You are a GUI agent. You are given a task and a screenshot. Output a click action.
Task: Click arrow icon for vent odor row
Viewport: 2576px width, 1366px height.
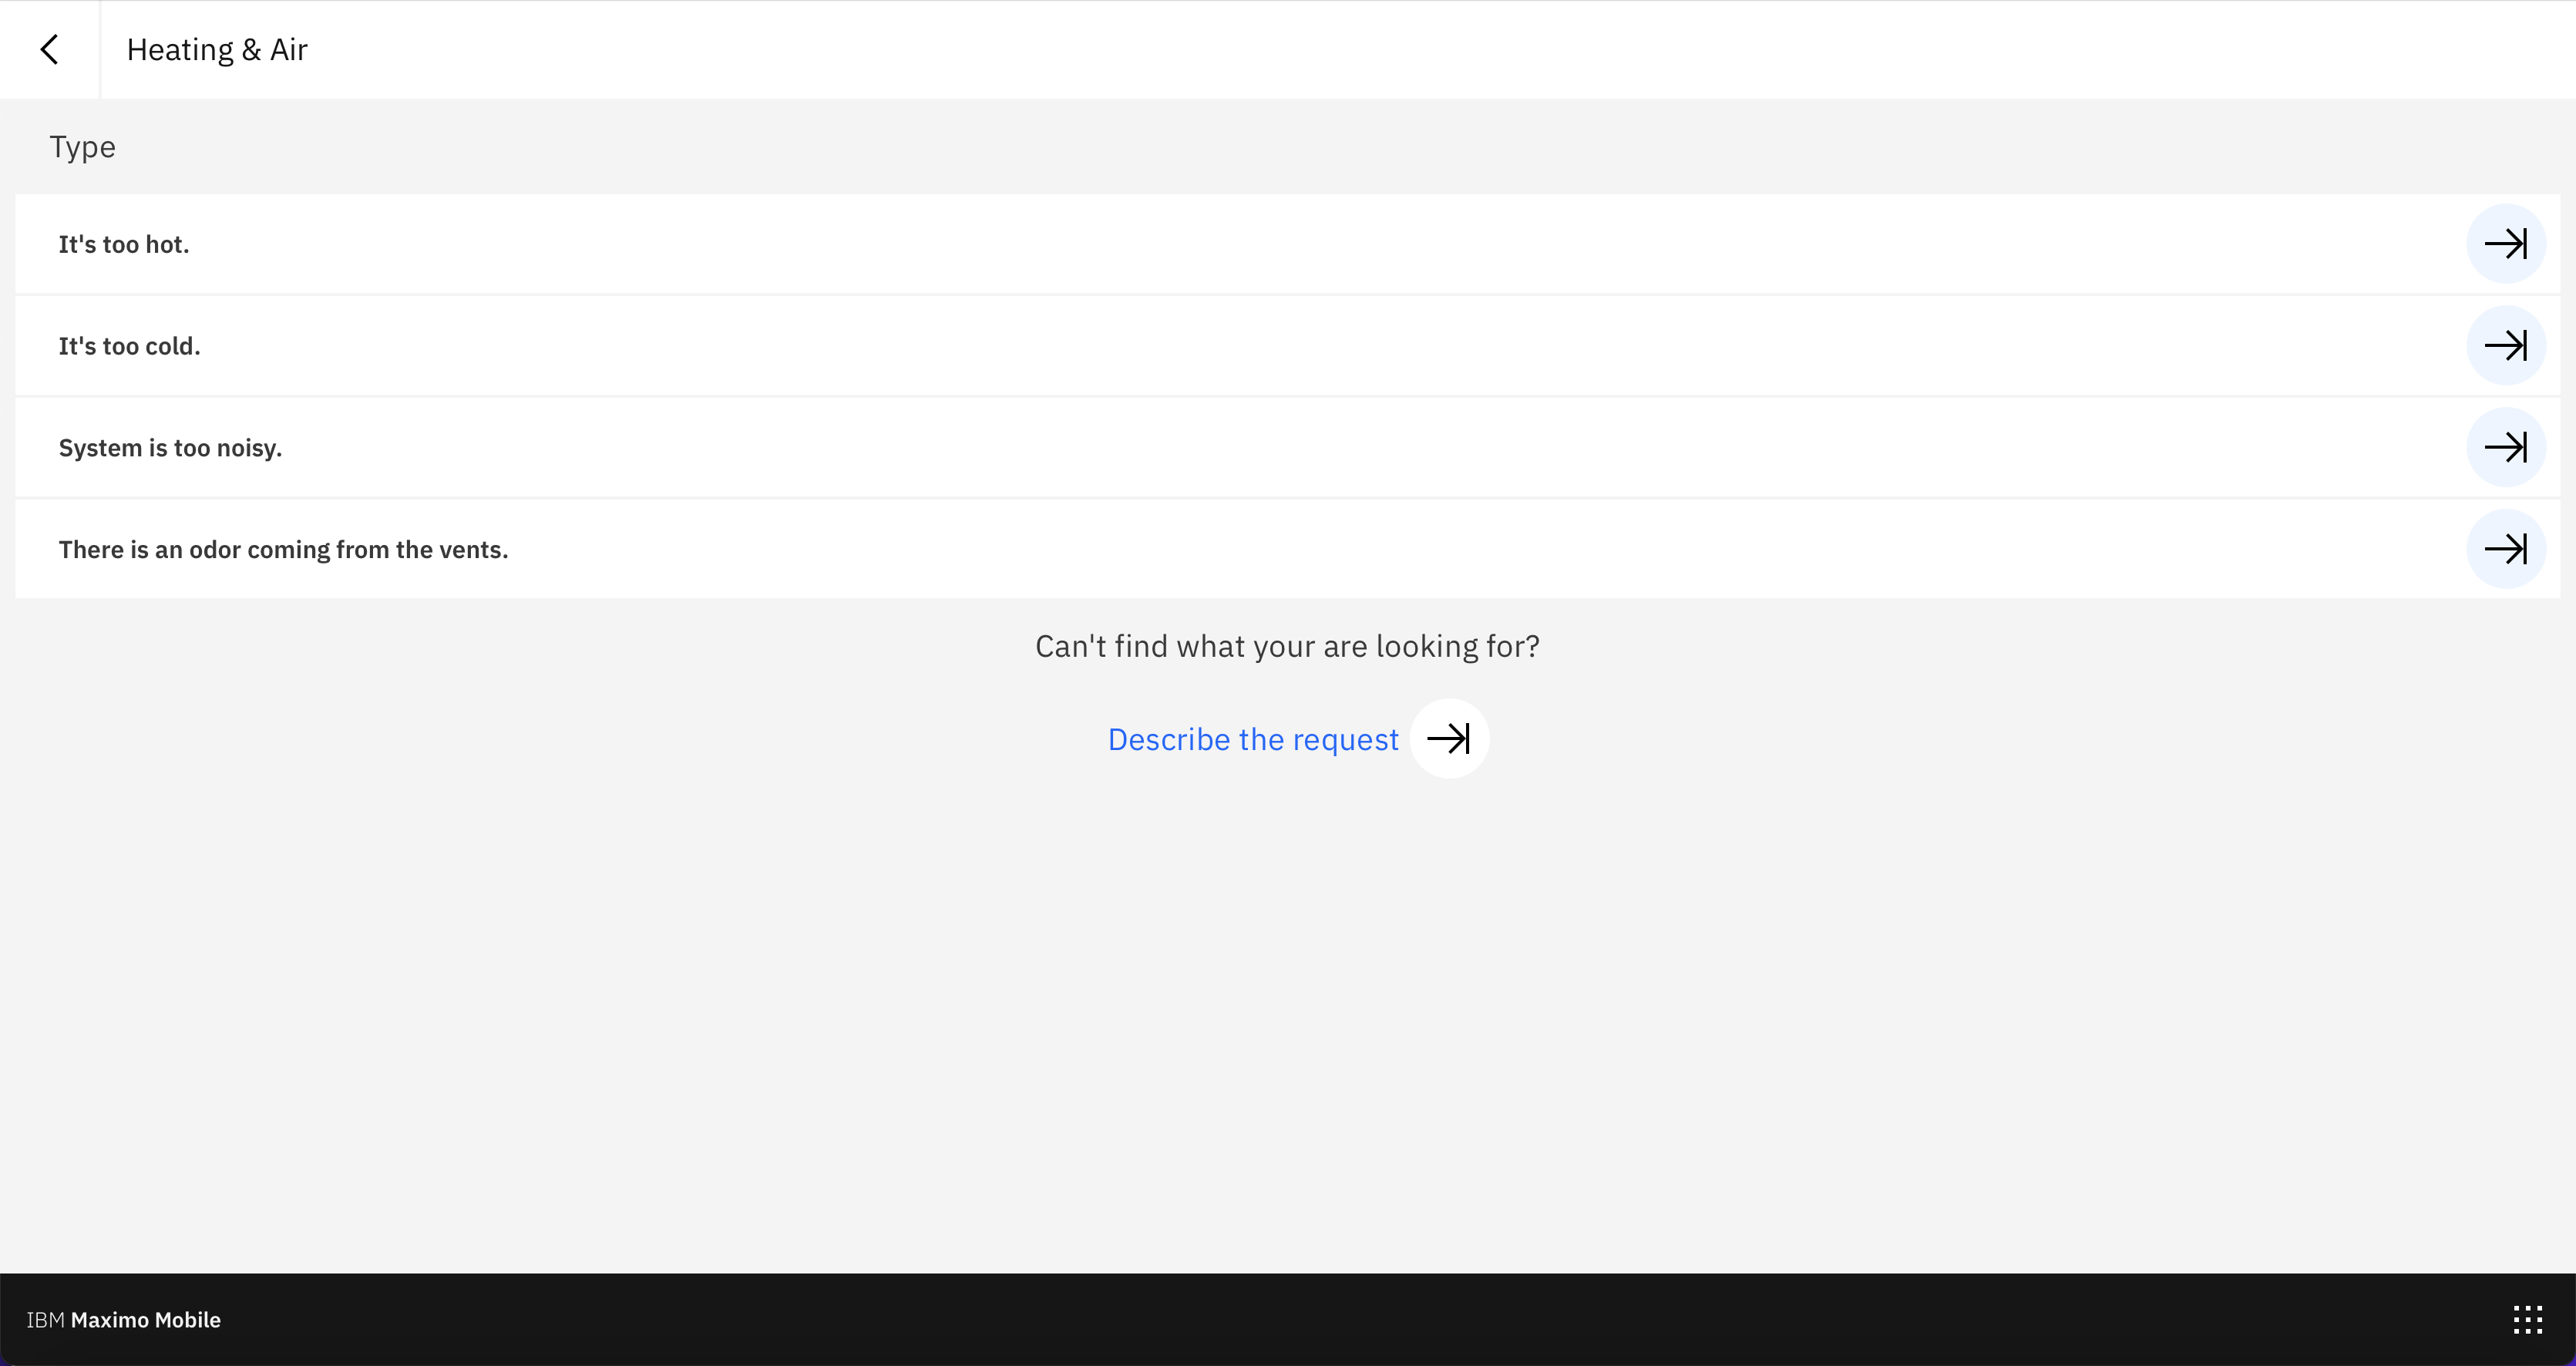coord(2505,549)
